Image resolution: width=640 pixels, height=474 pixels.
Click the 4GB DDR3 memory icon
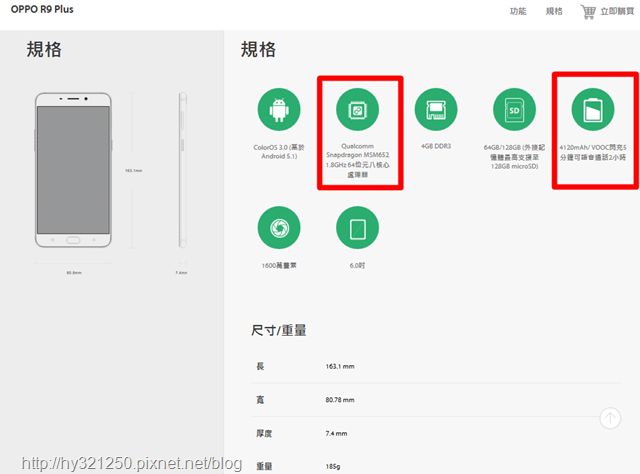tap(436, 109)
